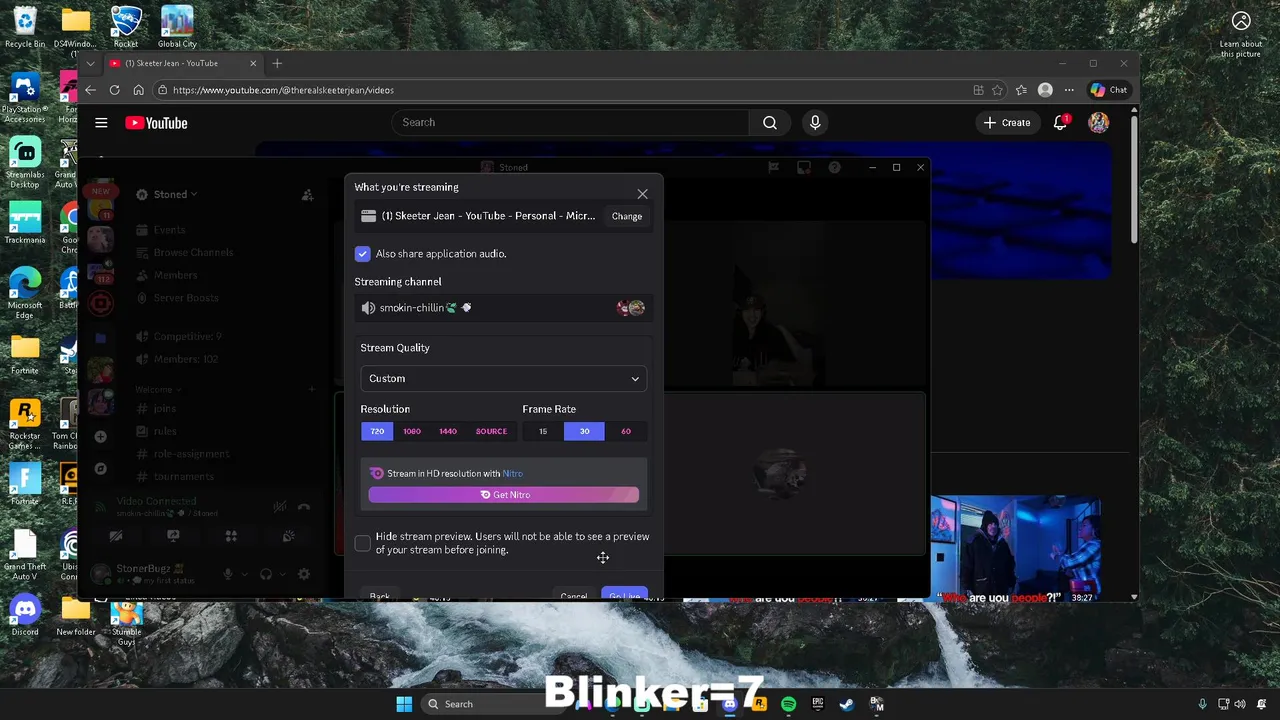
Task: Disconnect from voice with hang-up icon
Action: [x=304, y=507]
